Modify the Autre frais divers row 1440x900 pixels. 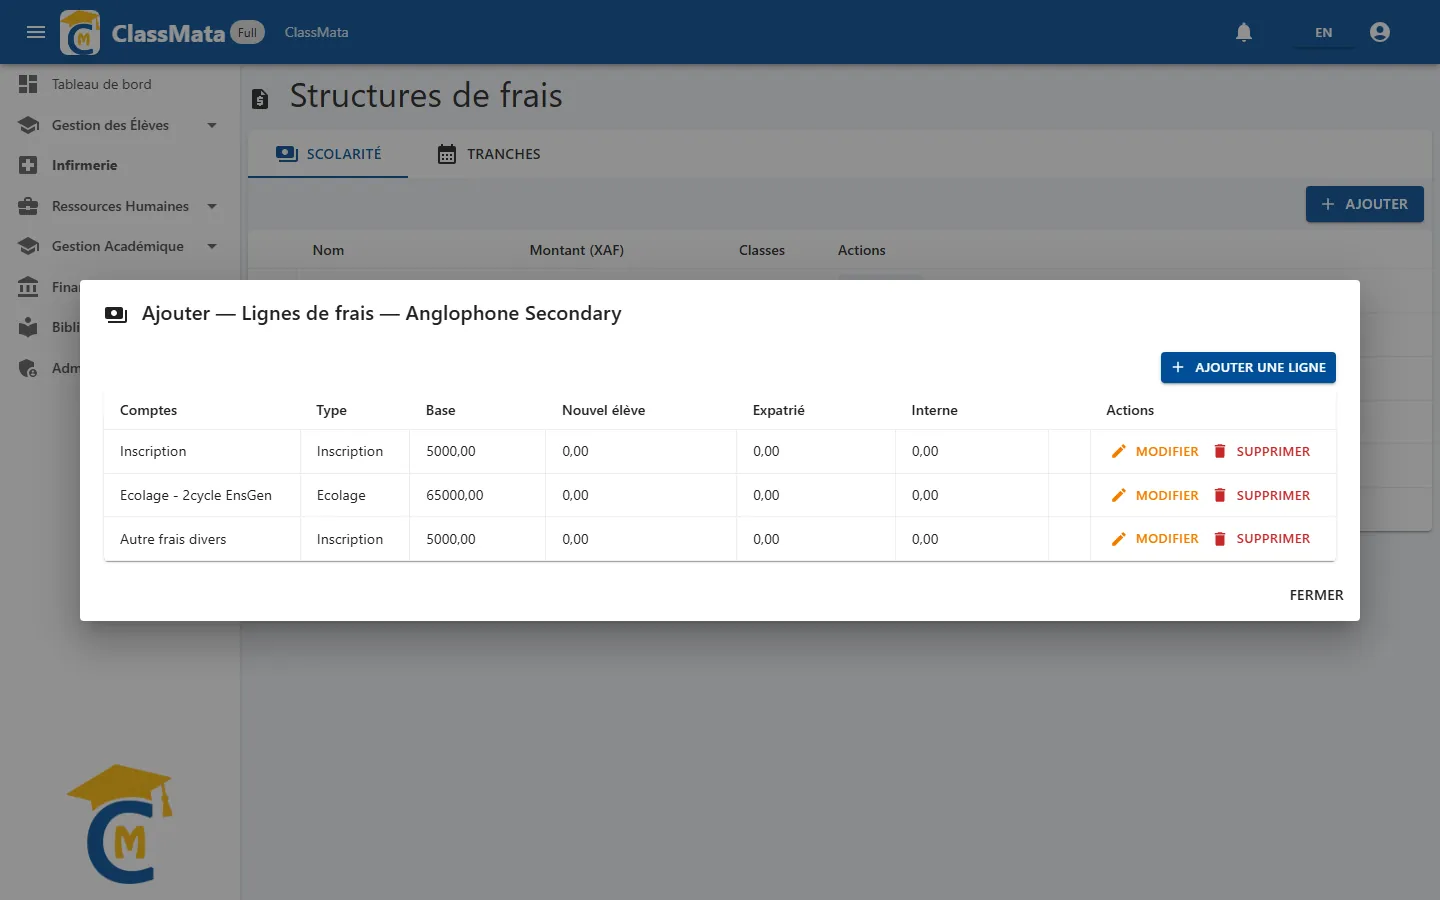(x=1155, y=538)
